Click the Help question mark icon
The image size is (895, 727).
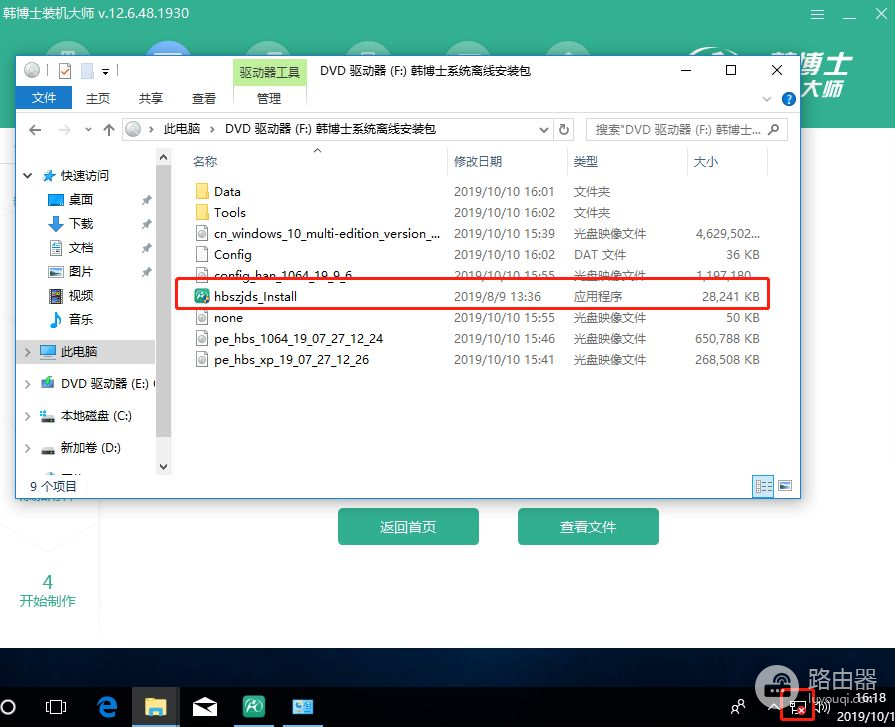[787, 99]
